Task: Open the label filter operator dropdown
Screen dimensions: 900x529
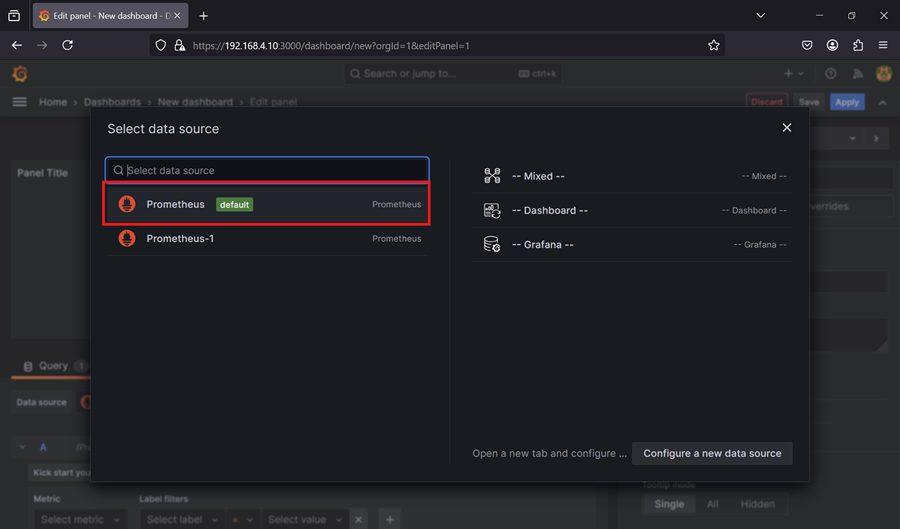Action: pyautogui.click(x=242, y=519)
